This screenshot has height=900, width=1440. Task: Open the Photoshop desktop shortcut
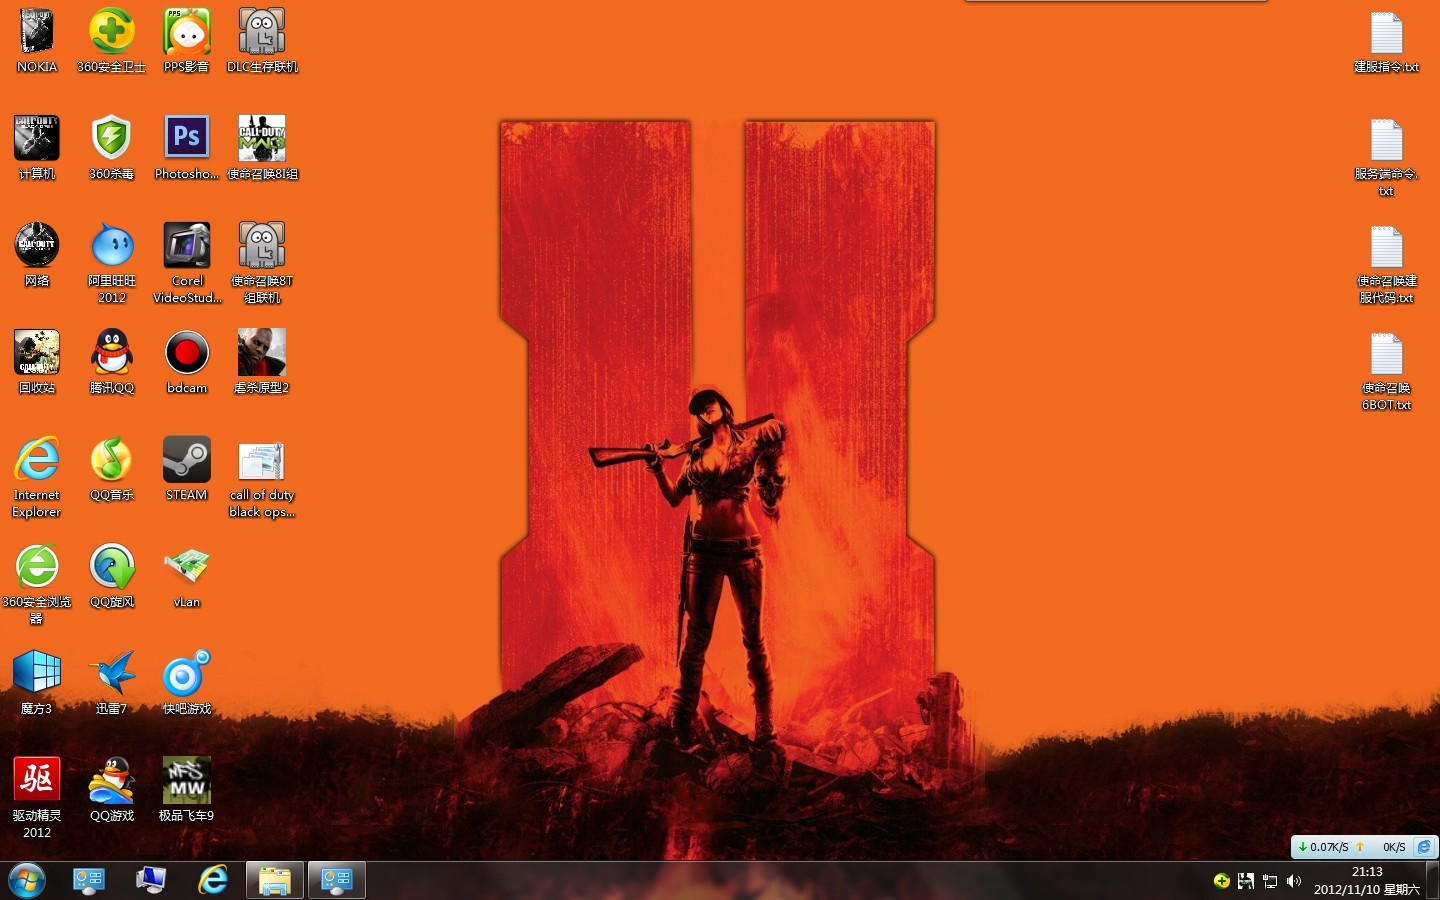click(x=186, y=137)
